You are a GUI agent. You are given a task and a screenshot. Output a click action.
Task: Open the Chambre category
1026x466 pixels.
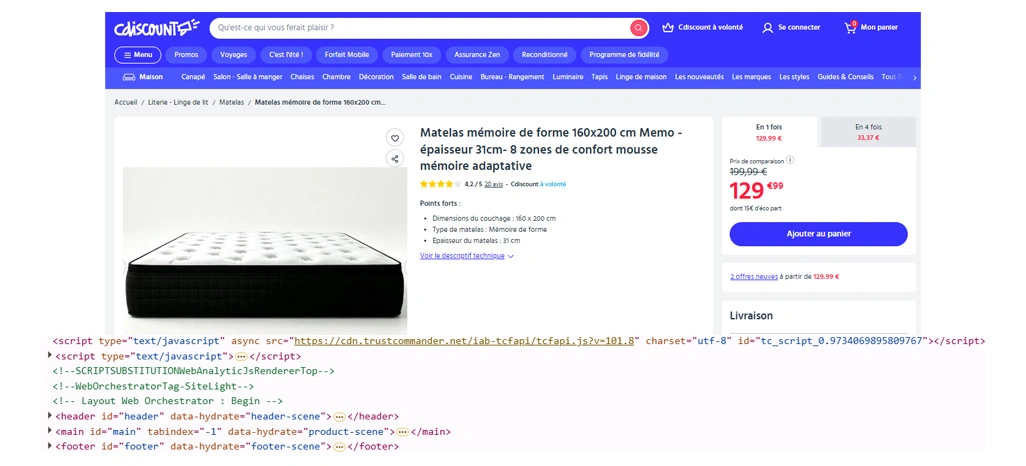click(x=336, y=77)
